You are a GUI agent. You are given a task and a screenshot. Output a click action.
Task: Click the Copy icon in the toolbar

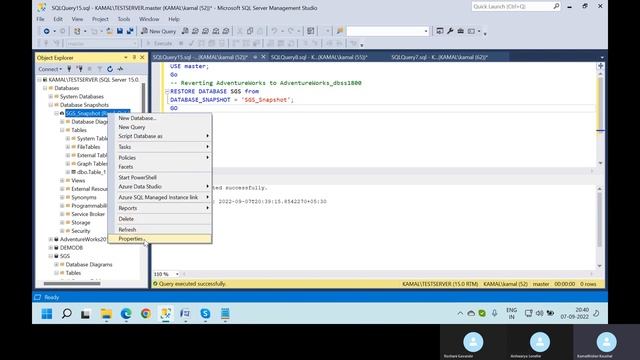coord(250,31)
